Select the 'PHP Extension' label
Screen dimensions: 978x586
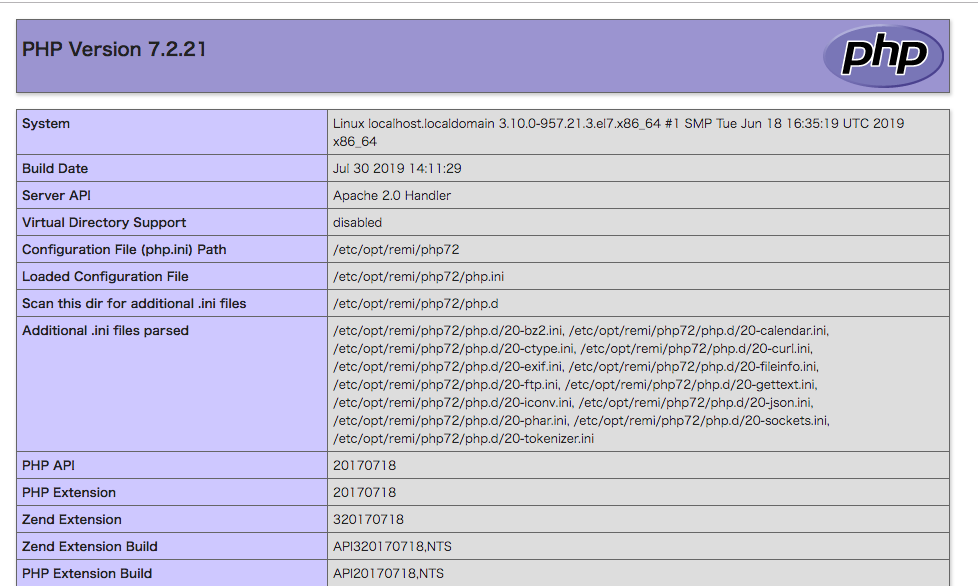tap(69, 492)
